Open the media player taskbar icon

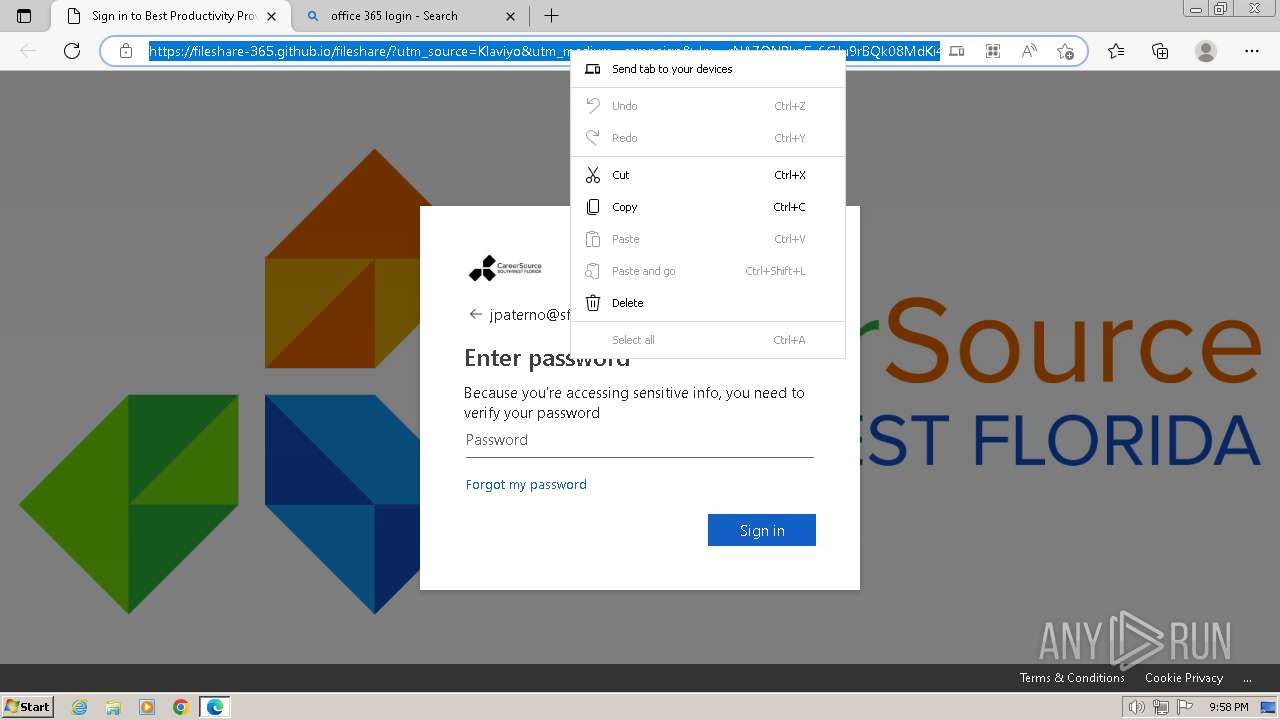tap(147, 707)
